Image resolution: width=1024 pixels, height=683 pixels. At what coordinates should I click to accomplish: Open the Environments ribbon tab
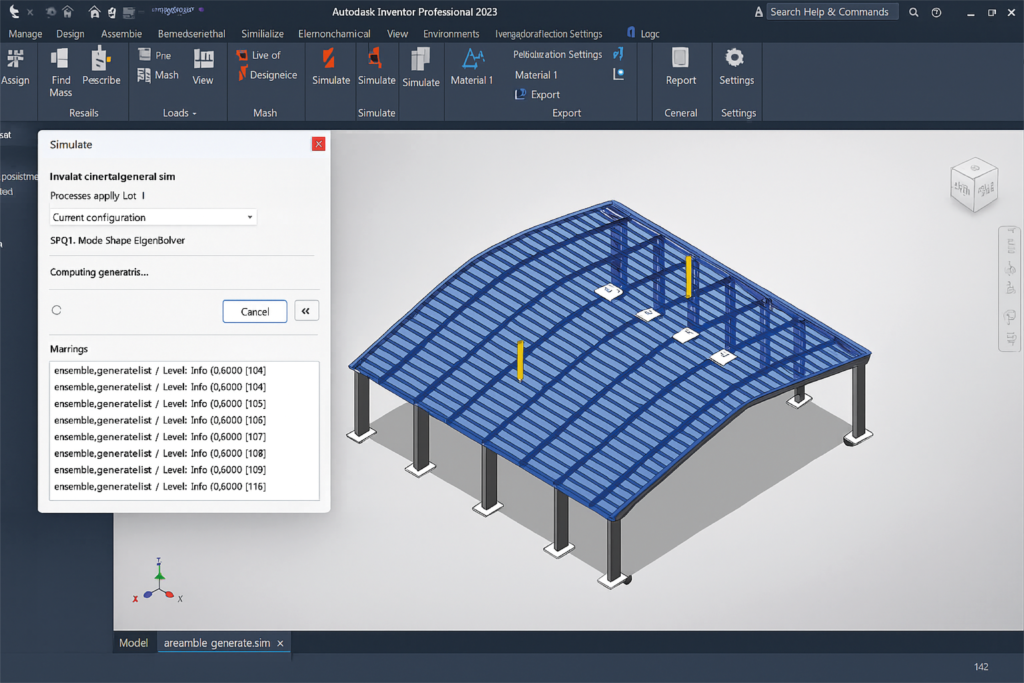point(451,33)
